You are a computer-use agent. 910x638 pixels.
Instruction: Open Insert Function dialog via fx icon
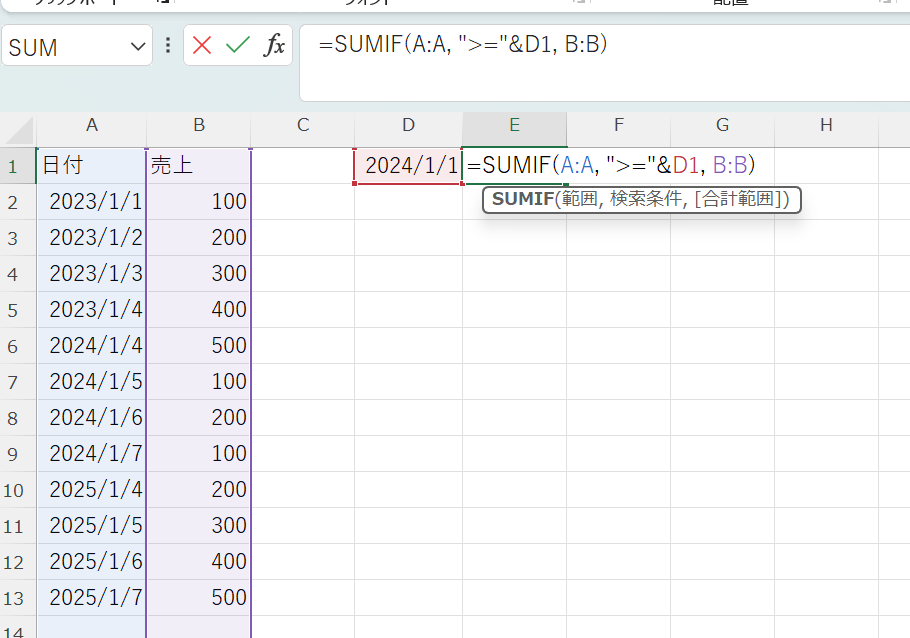(273, 46)
